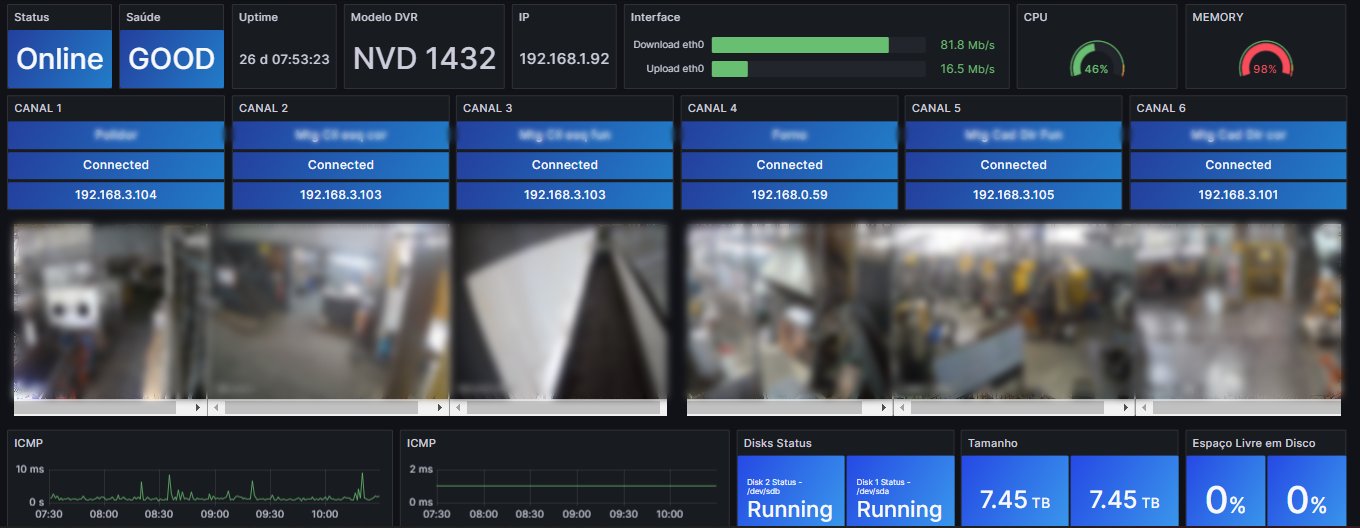1360x528 pixels.
Task: Click the Upload eth0 bar gauge
Action: (818, 69)
